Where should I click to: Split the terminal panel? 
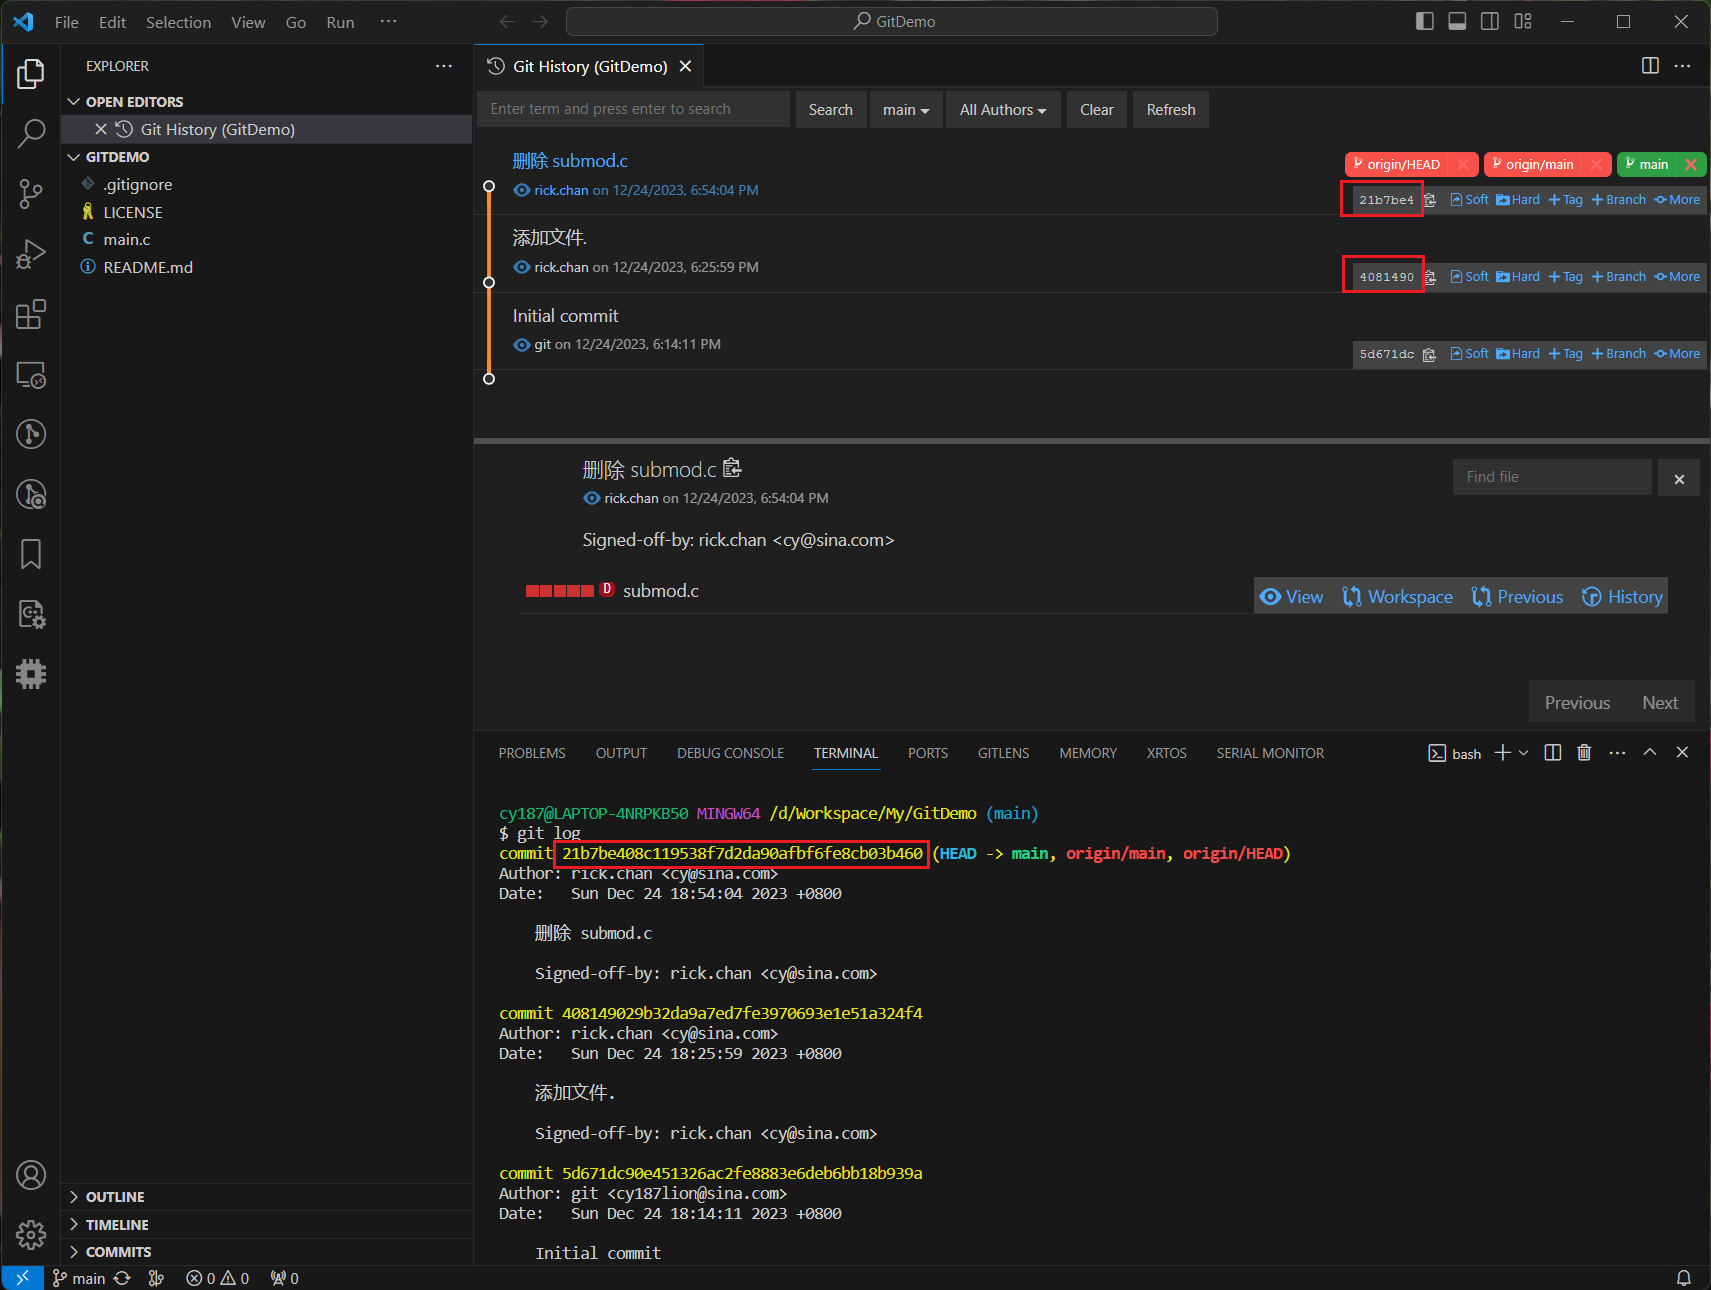click(x=1552, y=753)
